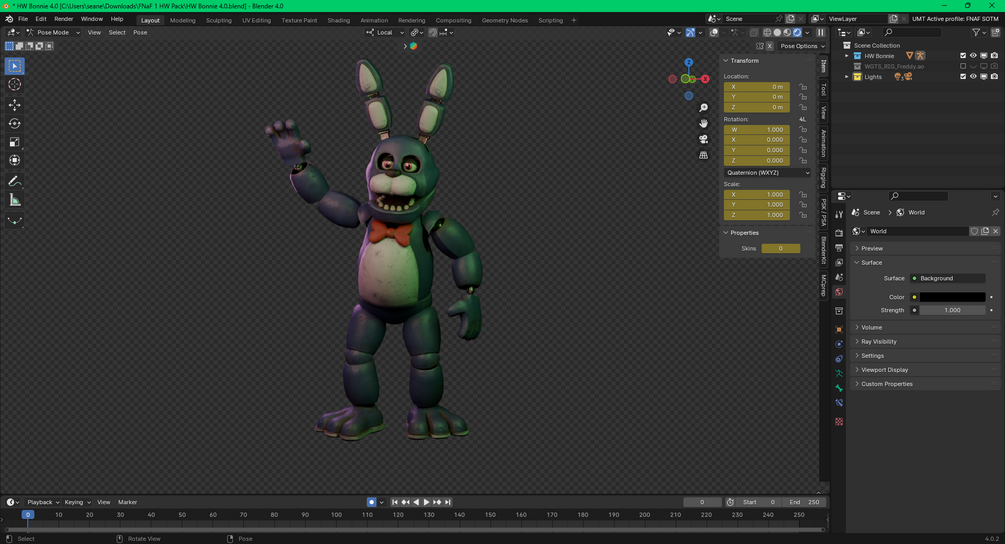
Task: Hide HW Bonnie collection with eye icon
Action: [973, 56]
